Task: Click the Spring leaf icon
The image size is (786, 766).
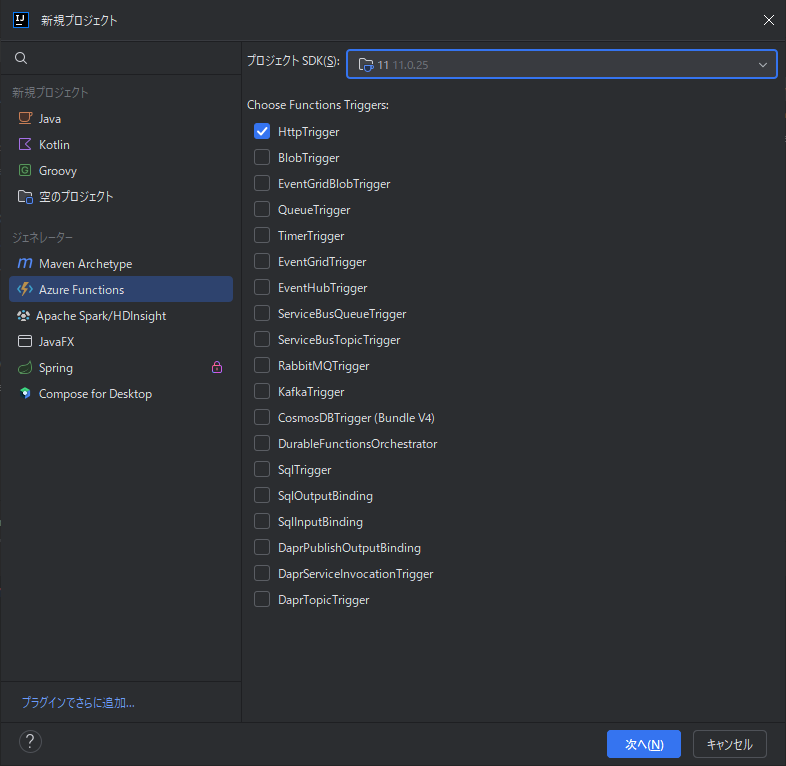Action: 25,367
